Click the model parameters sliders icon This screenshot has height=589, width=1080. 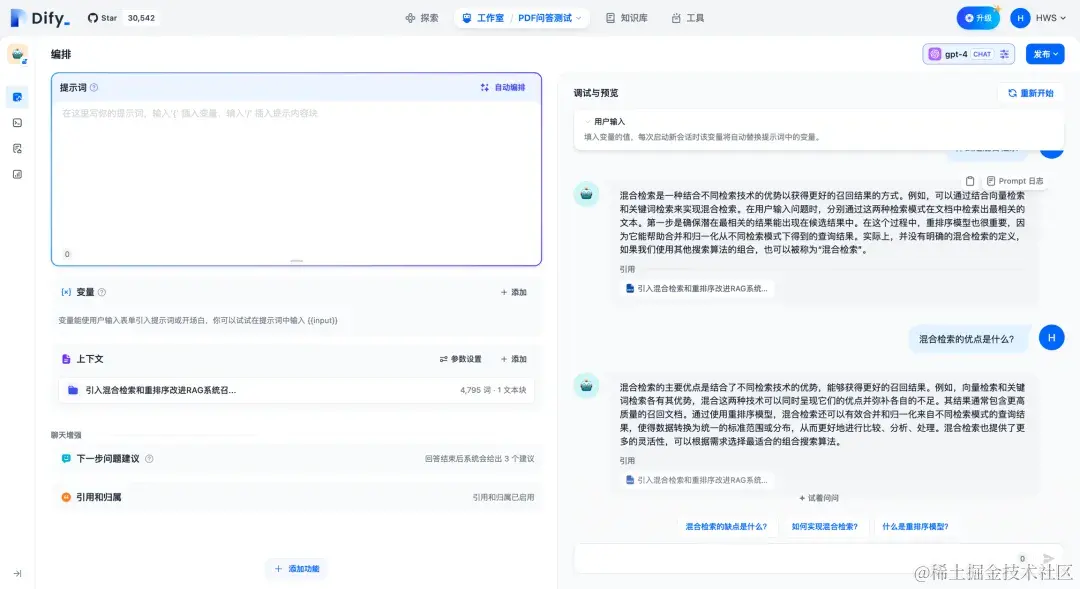click(1004, 54)
